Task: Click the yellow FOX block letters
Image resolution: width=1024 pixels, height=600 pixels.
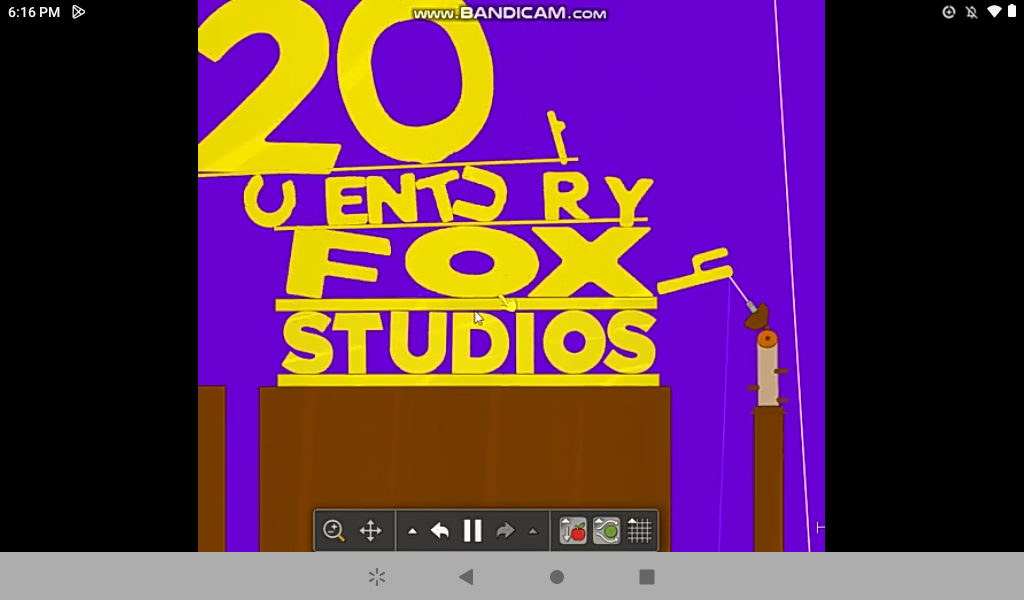Action: (x=468, y=262)
